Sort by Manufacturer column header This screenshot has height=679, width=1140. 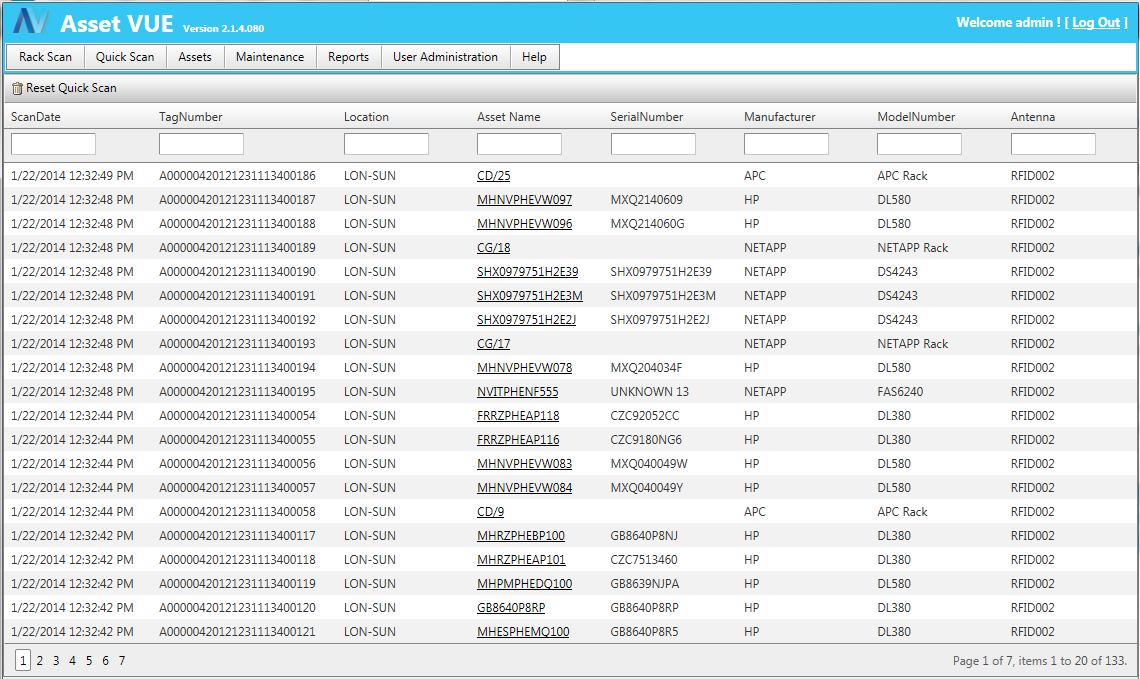[779, 116]
